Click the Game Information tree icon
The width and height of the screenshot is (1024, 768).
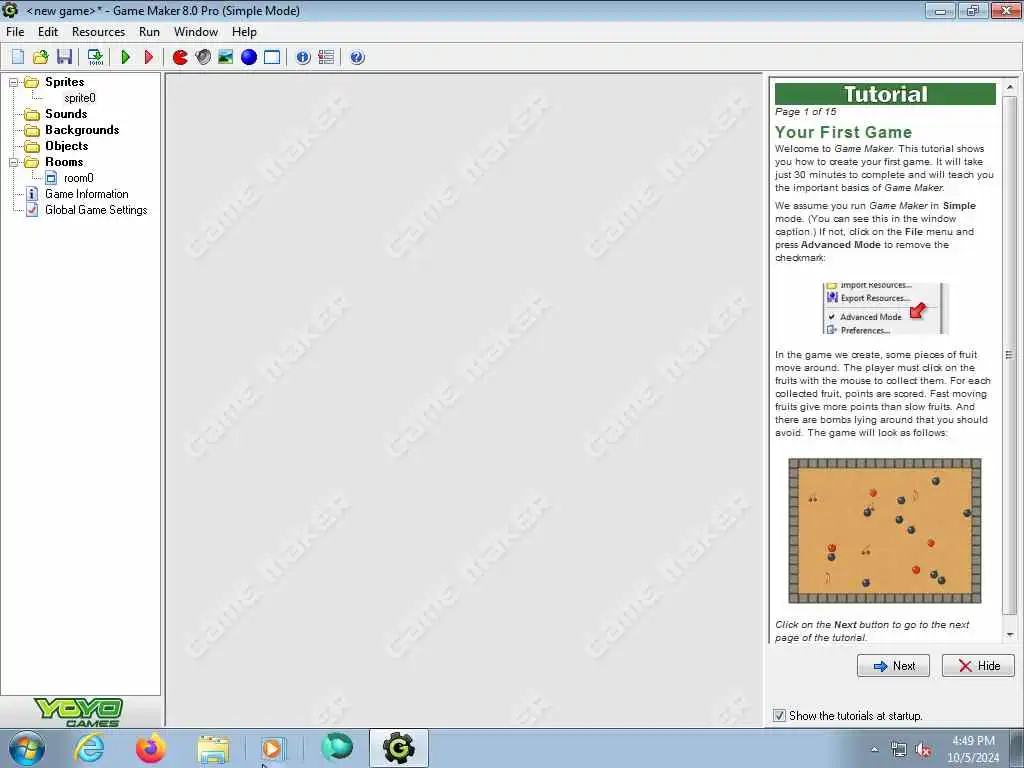click(x=31, y=194)
